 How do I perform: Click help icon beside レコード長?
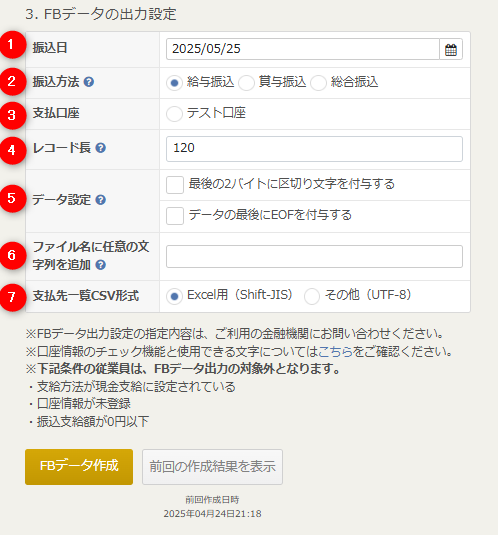point(100,148)
